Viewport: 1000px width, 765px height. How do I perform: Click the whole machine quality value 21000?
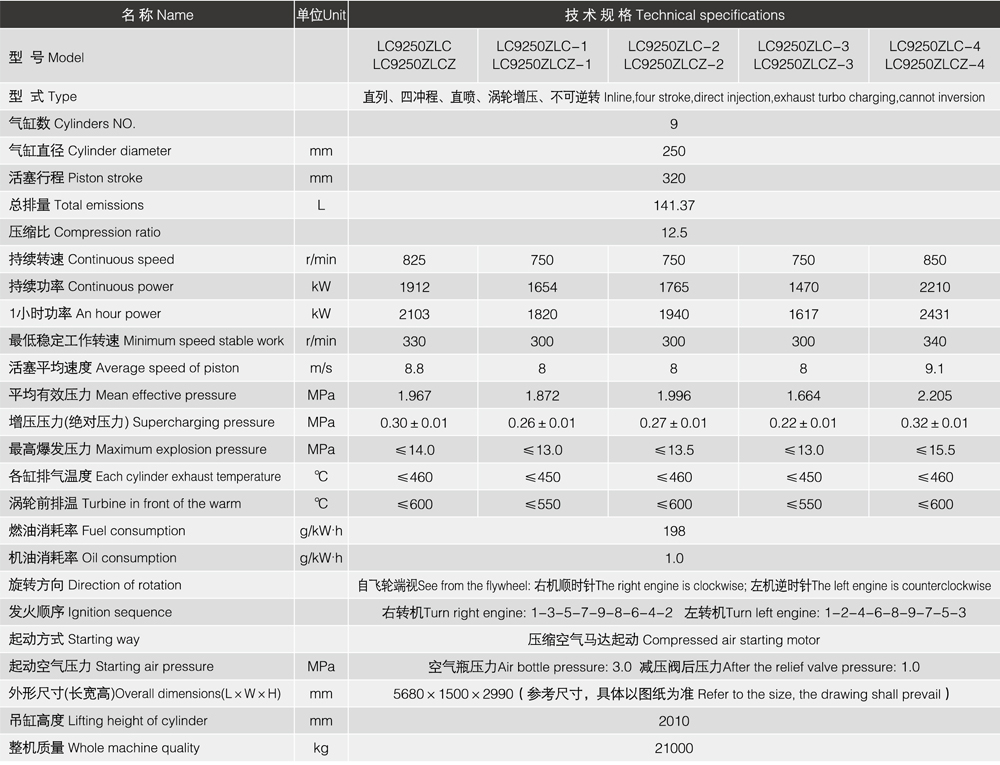pos(673,748)
